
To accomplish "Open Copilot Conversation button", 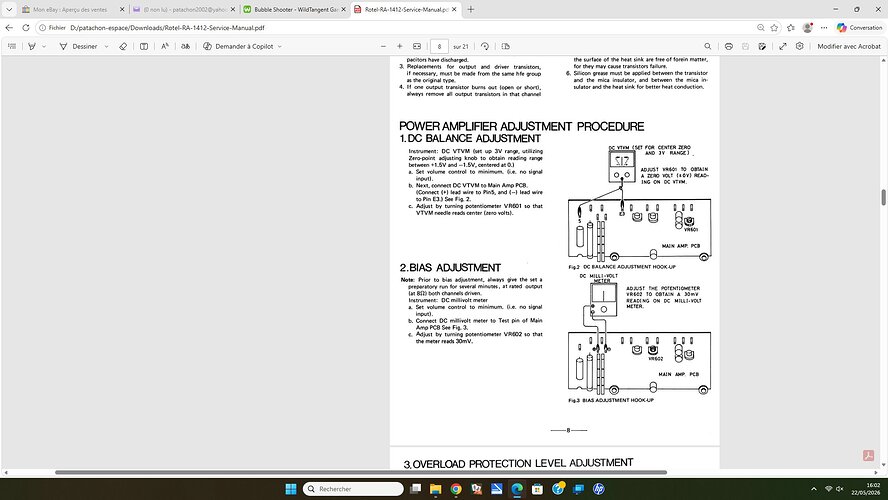I will (x=859, y=27).
